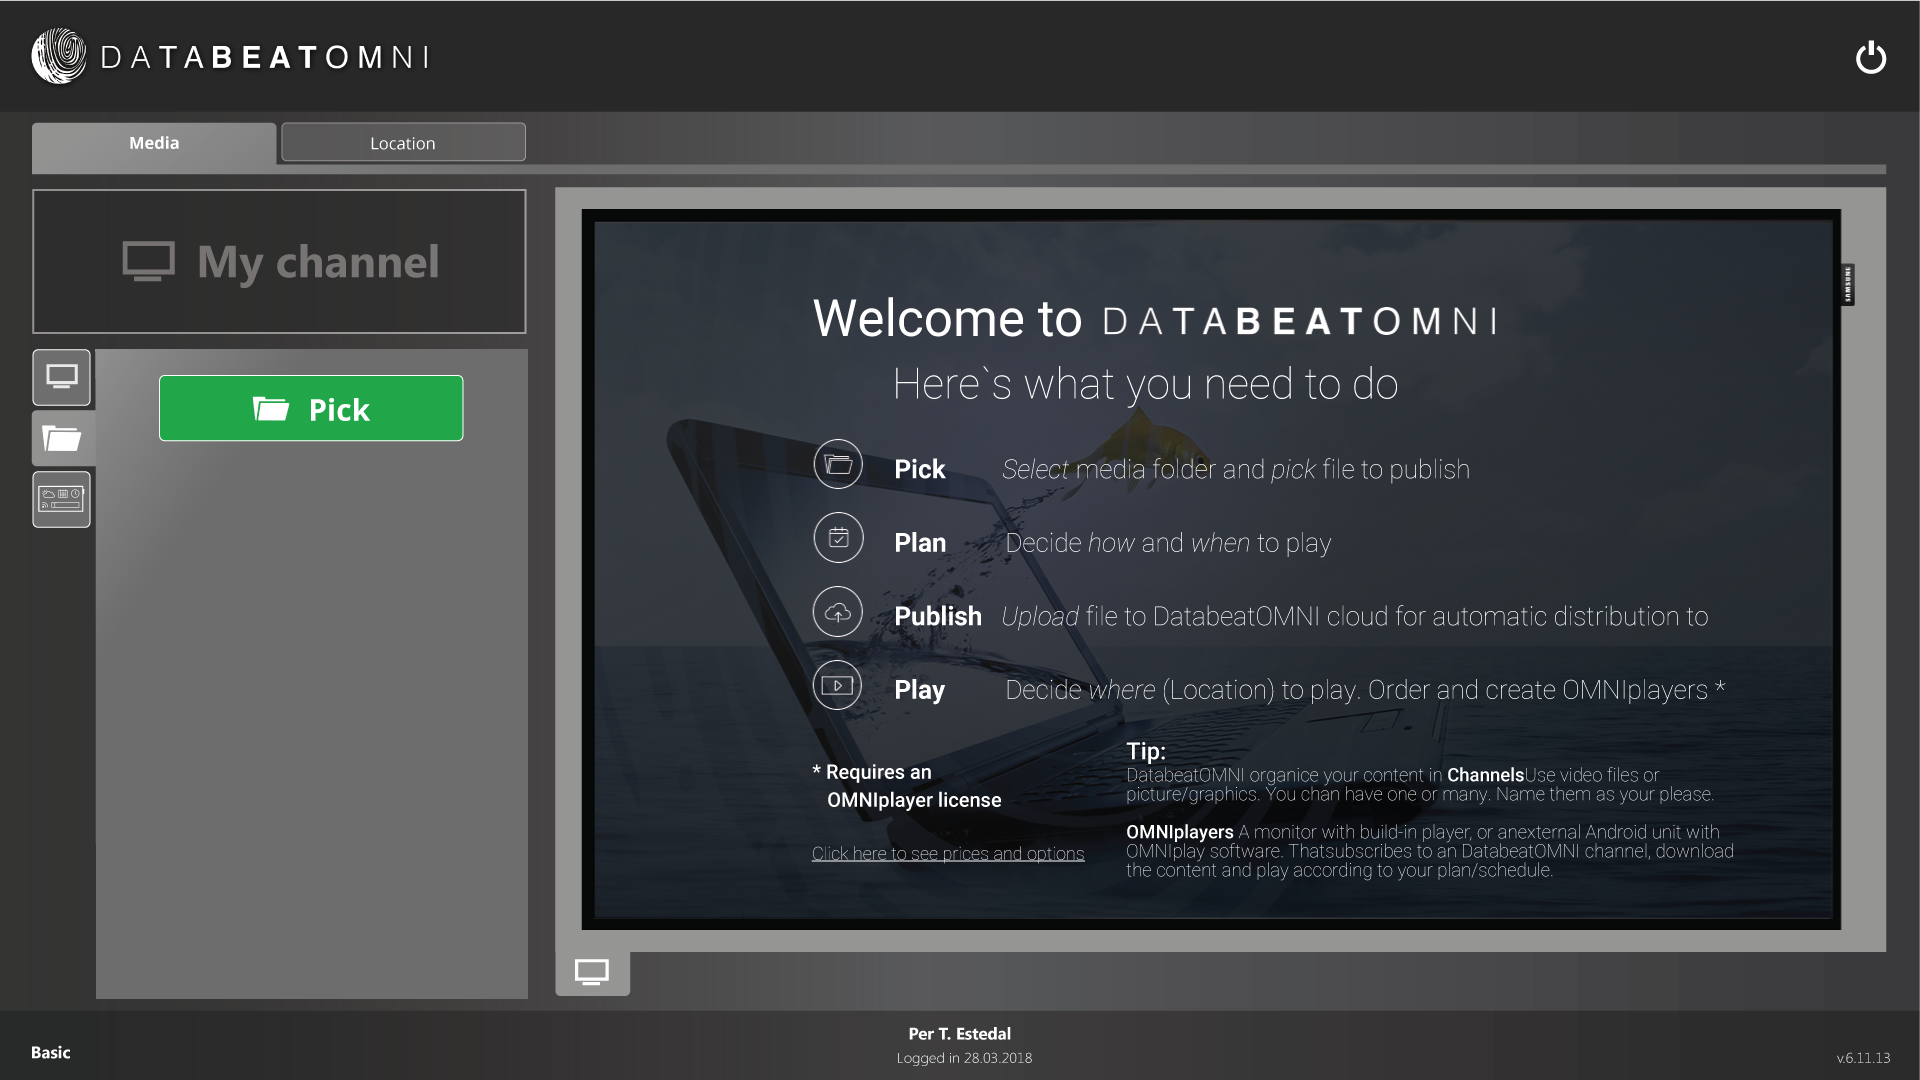Click the Welcome to DatabeatOMNI heading
Image resolution: width=1920 pixels, height=1080 pixels.
[x=1156, y=319]
